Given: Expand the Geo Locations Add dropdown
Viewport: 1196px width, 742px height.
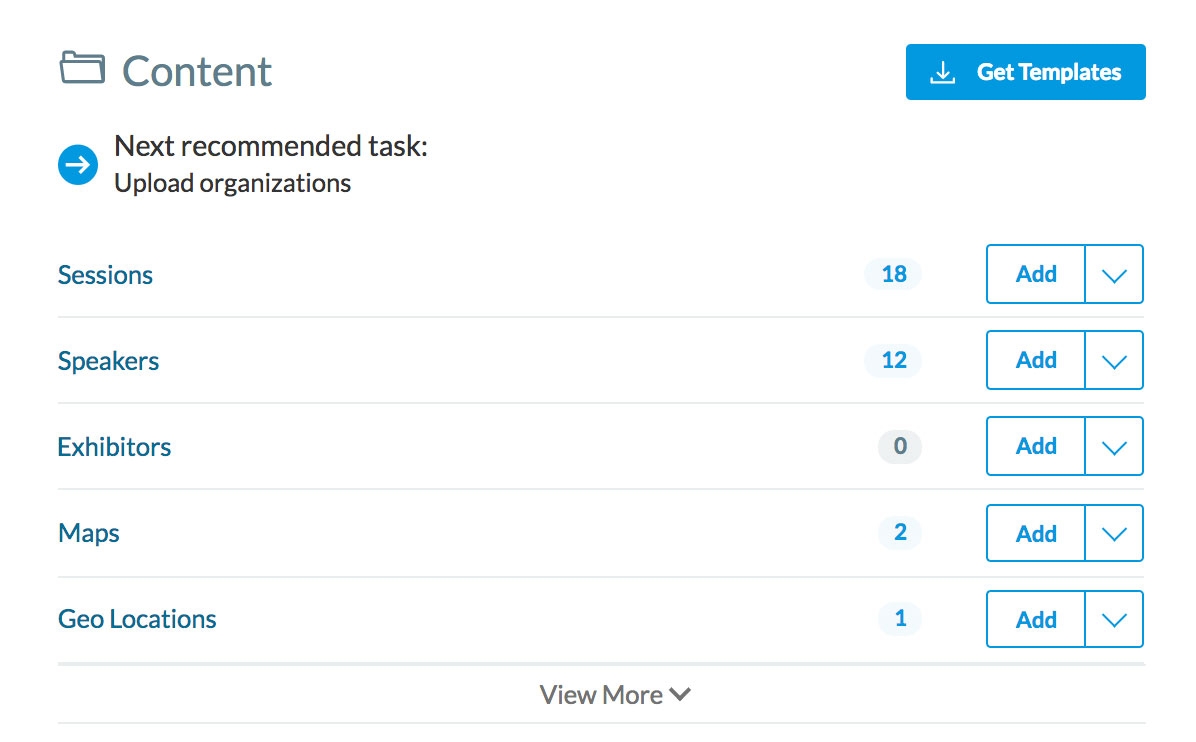Looking at the screenshot, I should coord(1113,619).
